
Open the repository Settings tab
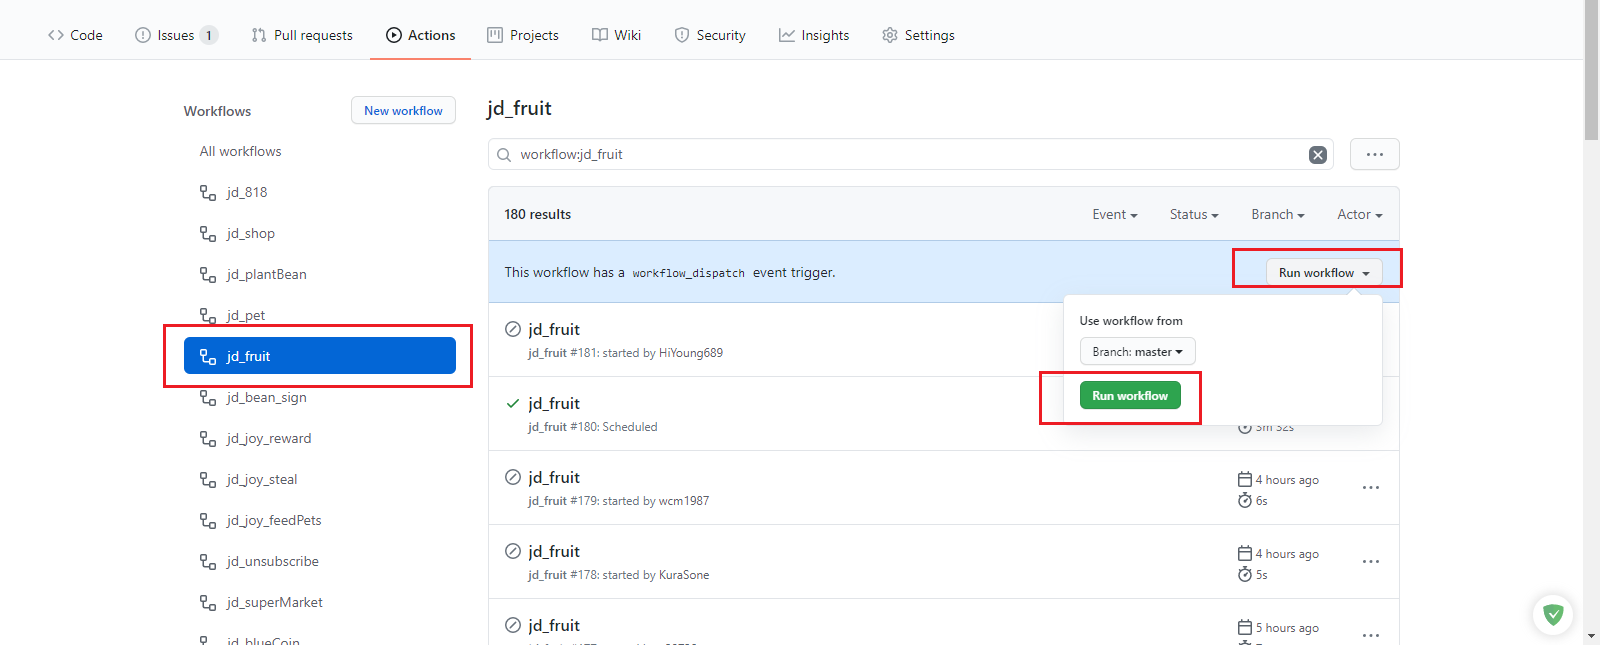click(918, 35)
